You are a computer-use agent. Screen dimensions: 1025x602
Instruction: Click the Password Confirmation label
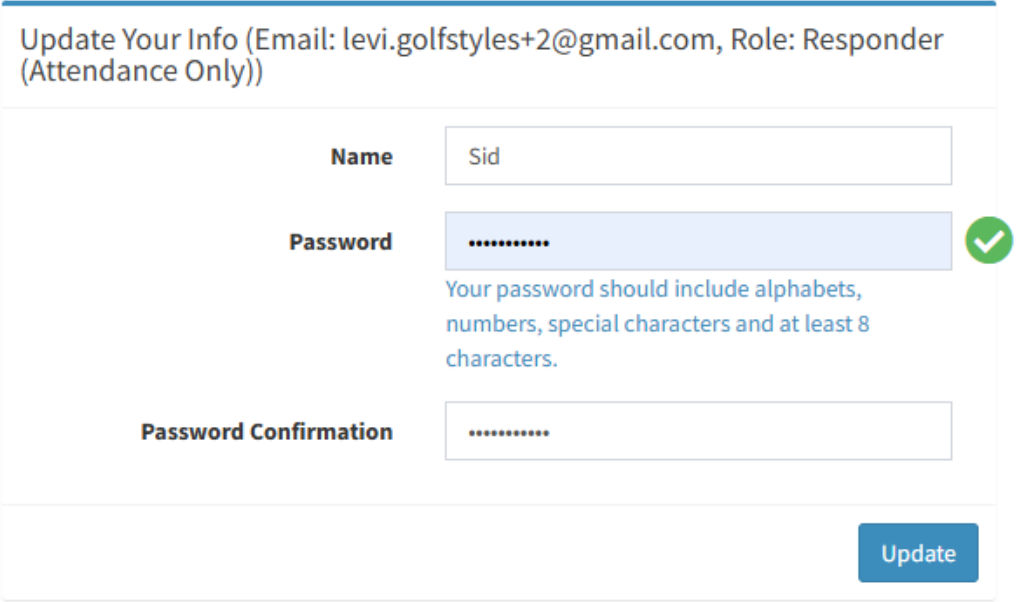(266, 432)
